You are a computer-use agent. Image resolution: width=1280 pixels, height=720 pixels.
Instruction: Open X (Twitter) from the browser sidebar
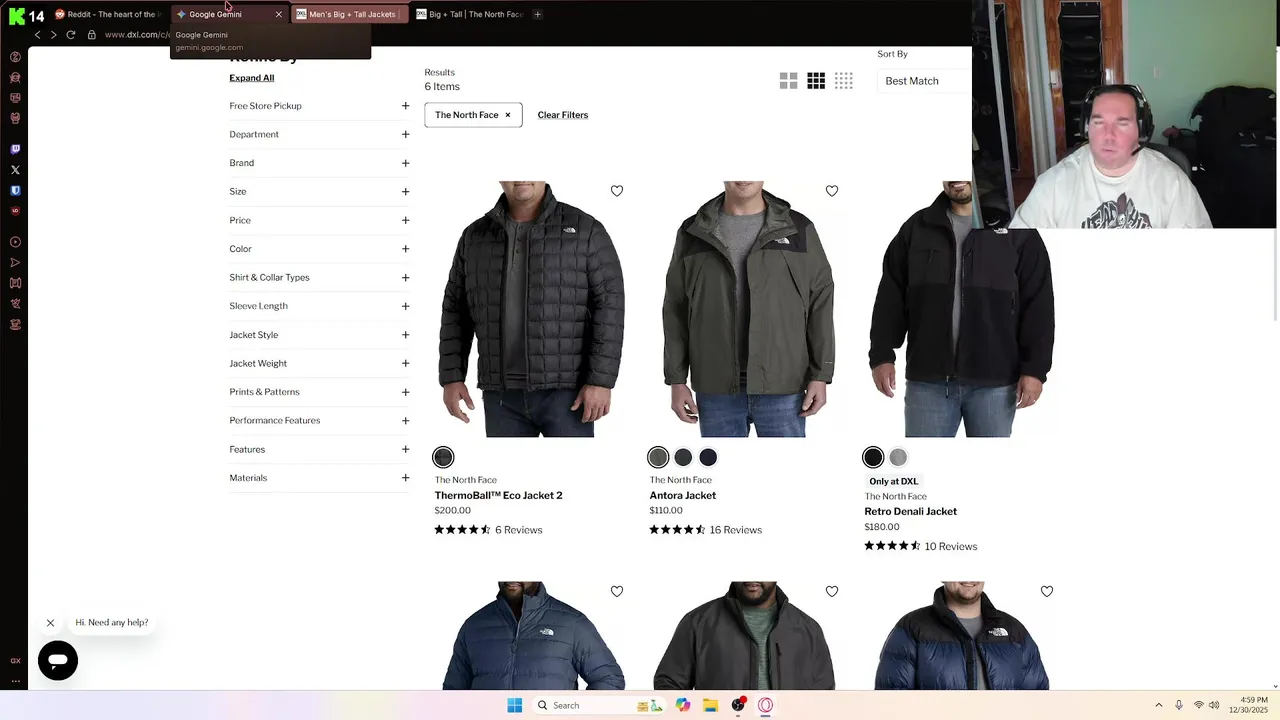pos(15,170)
